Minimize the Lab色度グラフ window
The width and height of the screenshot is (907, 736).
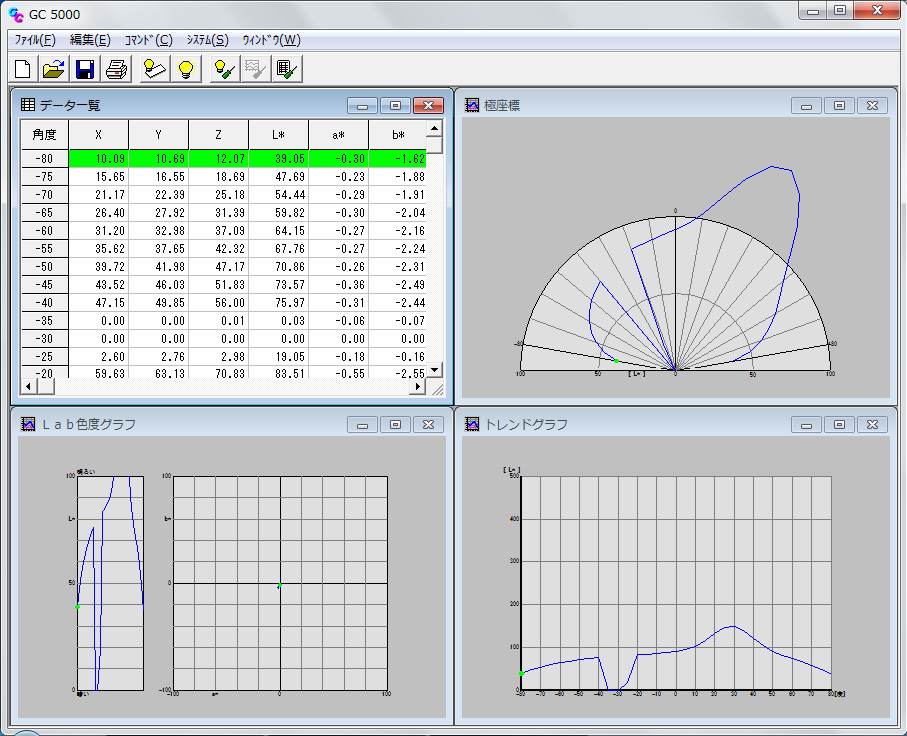pos(362,424)
